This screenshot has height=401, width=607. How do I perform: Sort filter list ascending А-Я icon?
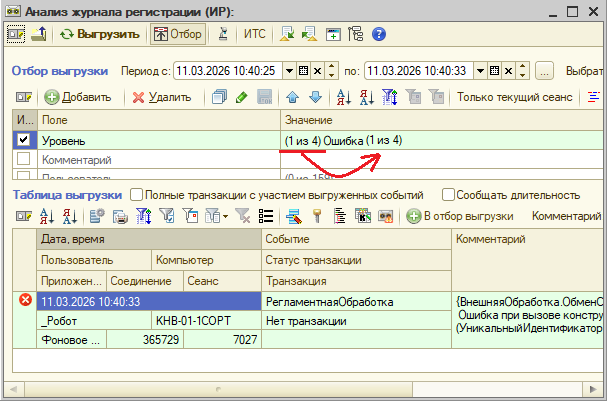click(x=343, y=97)
